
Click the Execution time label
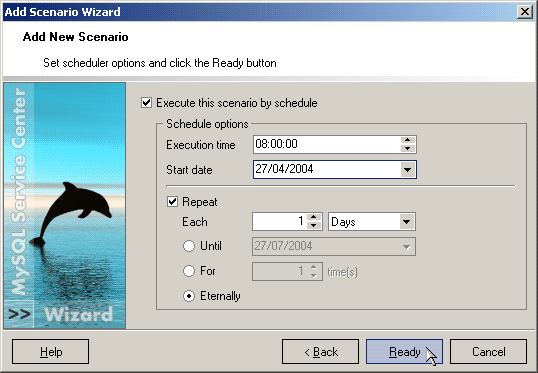click(x=201, y=145)
